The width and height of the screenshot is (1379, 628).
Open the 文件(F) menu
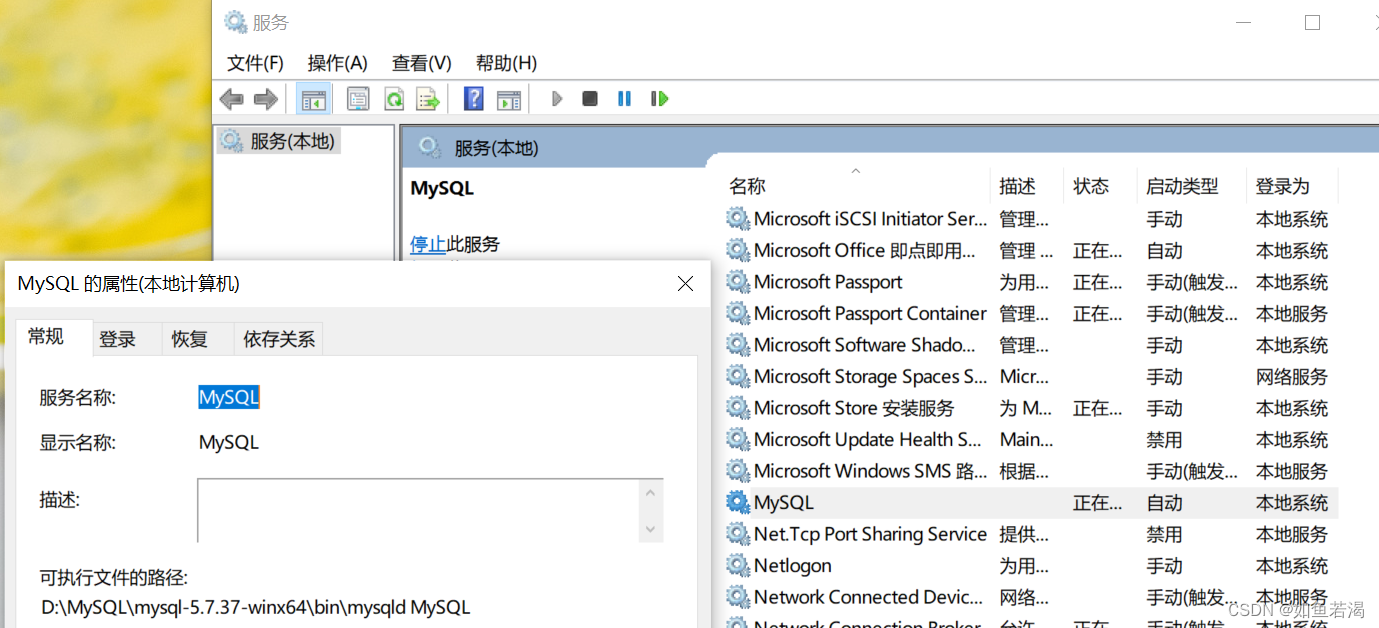(x=255, y=63)
